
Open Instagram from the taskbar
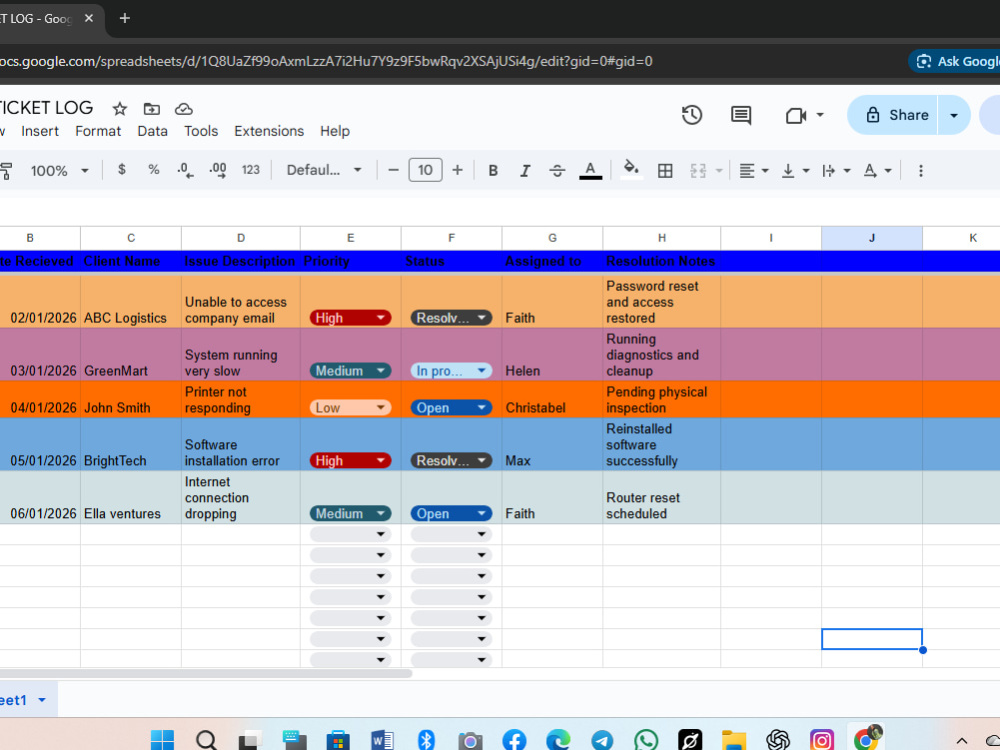coord(821,740)
